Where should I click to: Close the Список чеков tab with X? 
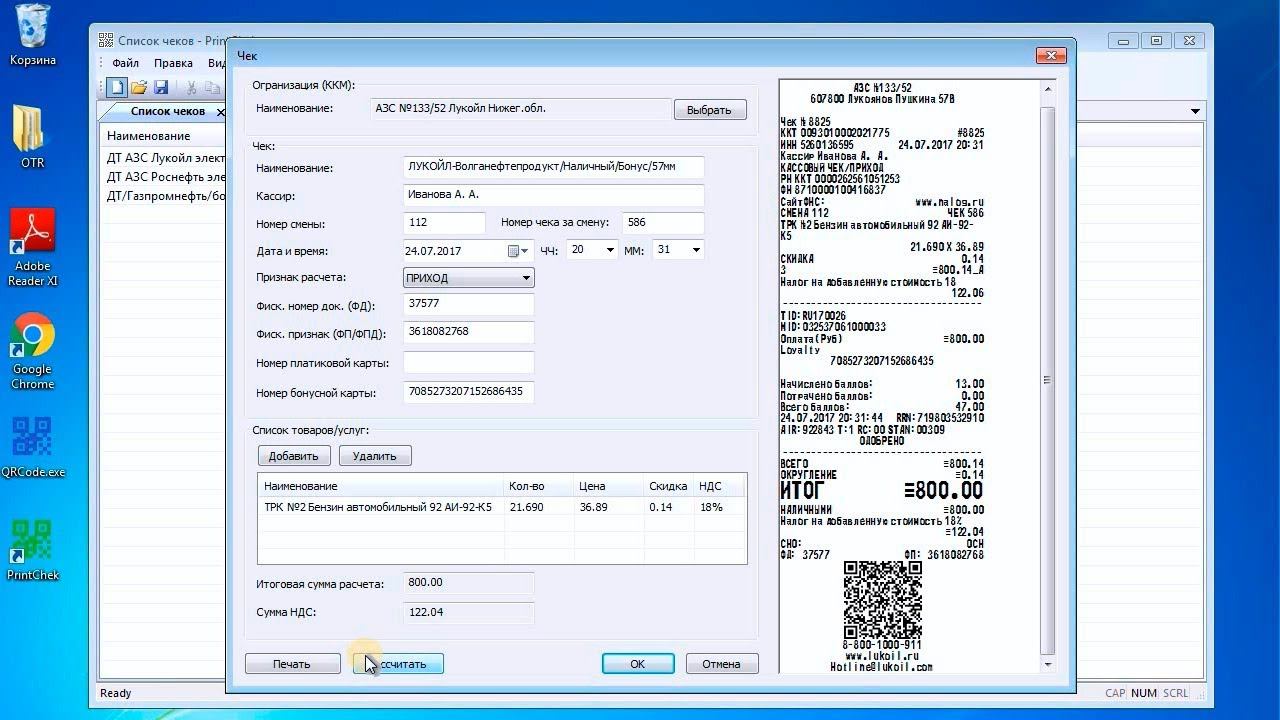coord(222,111)
